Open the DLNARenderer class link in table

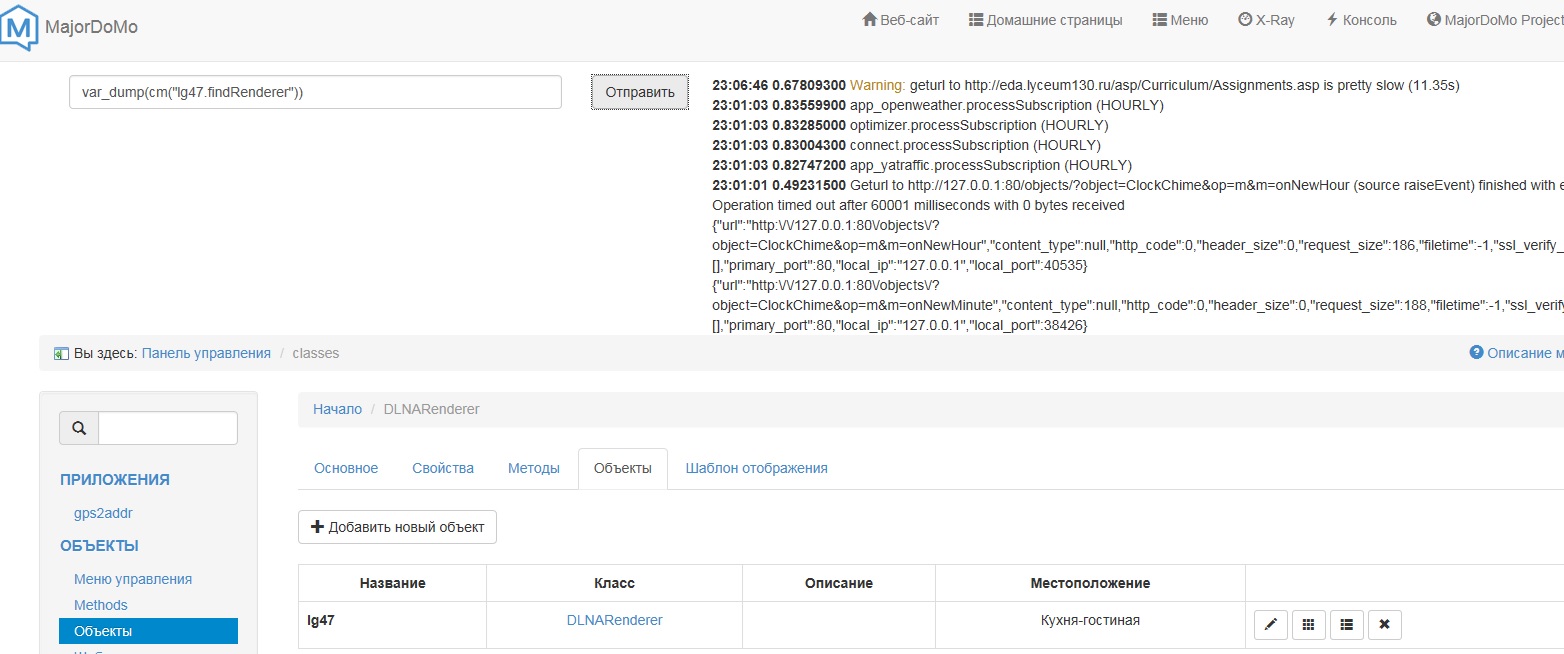point(614,620)
